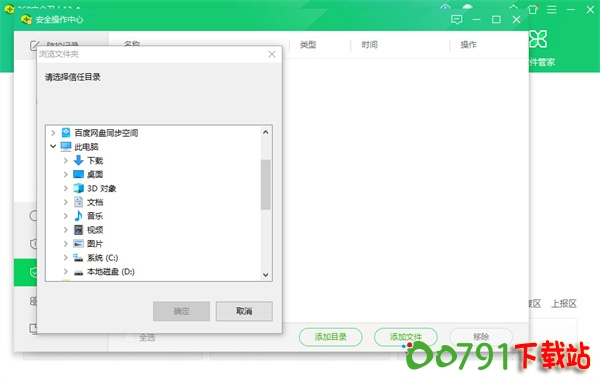Click the 取消 button in folder dialog
600x380 pixels.
244,311
